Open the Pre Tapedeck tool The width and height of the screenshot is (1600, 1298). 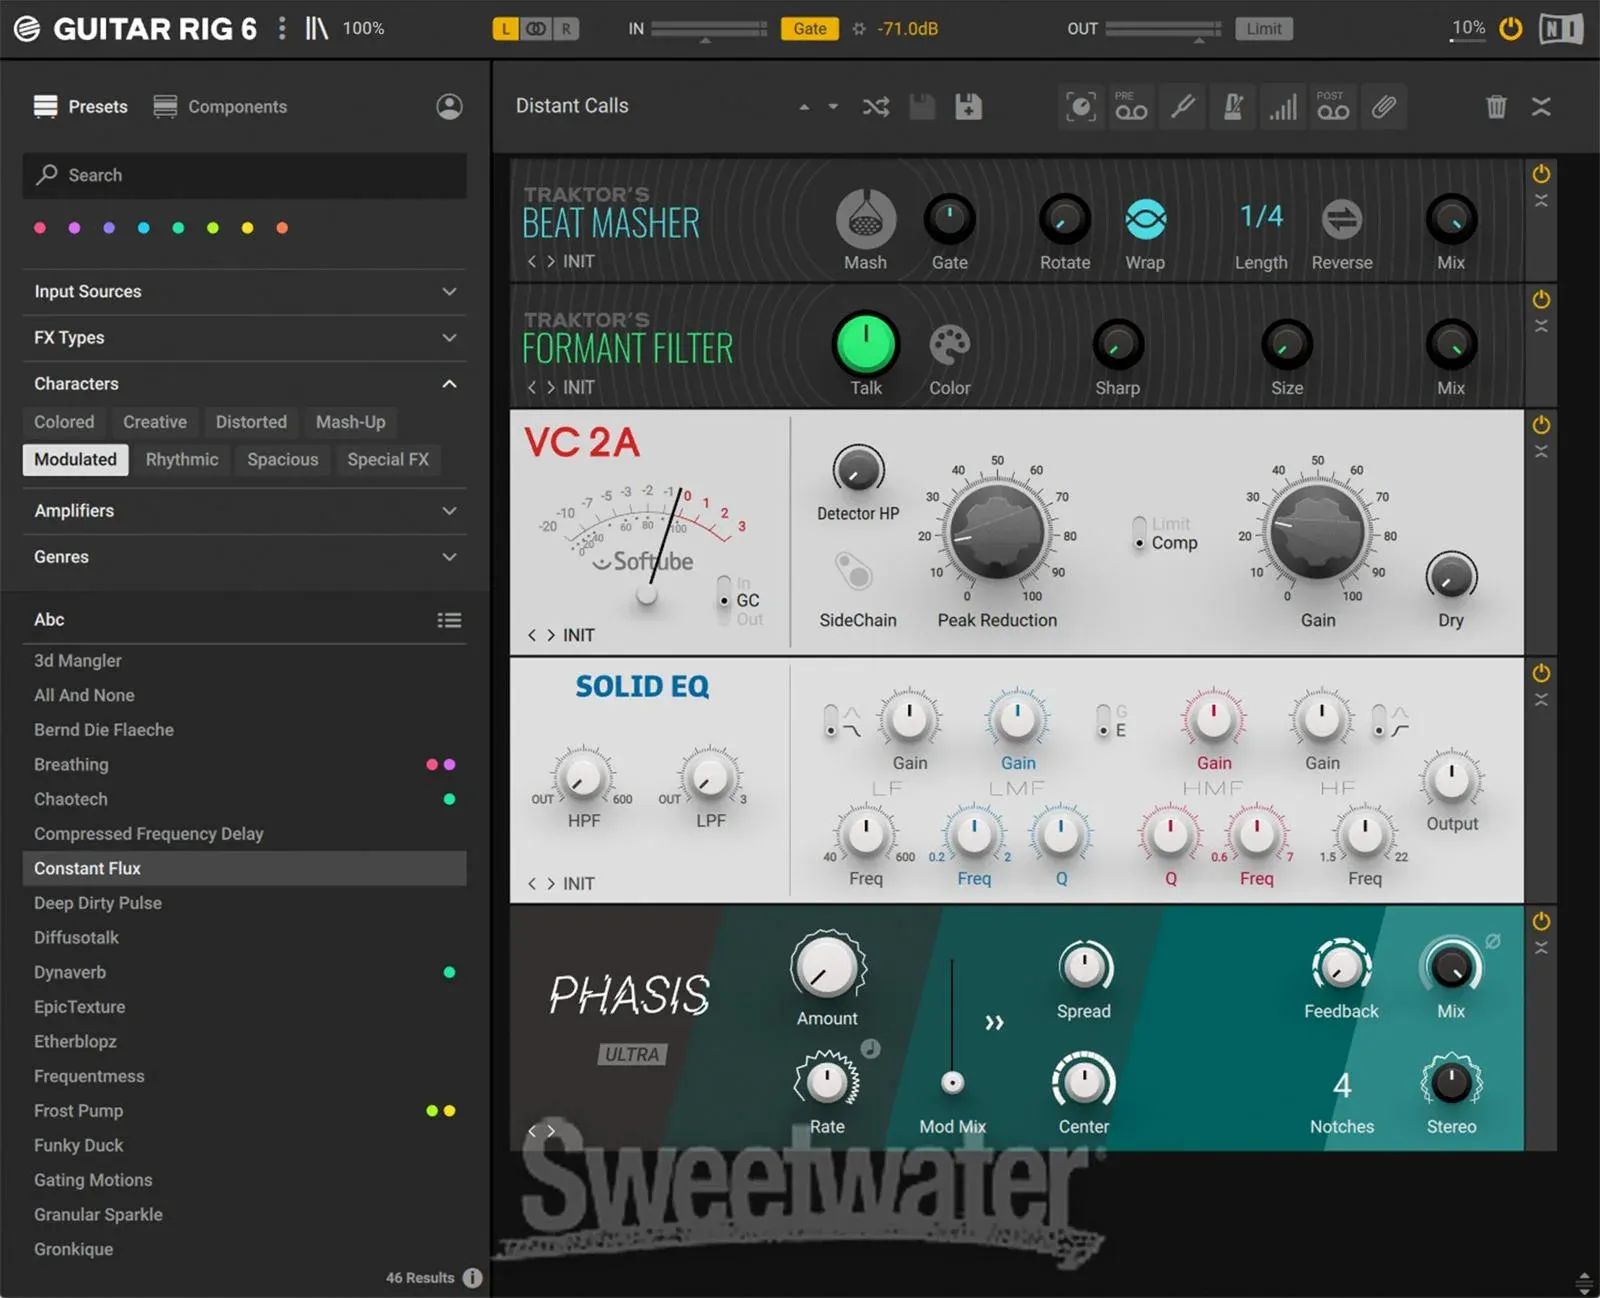(1131, 107)
